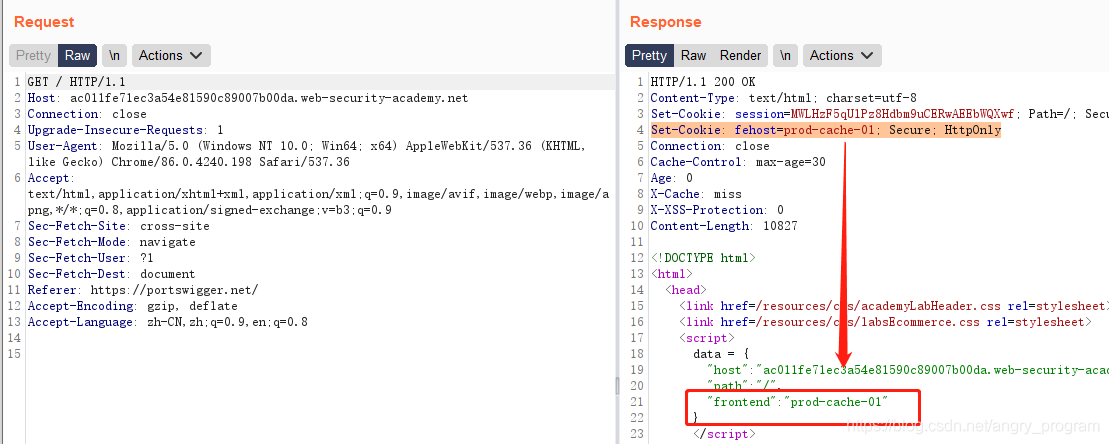Click the Sec-Fetch-Dest: document line
The width and height of the screenshot is (1109, 444).
(111, 274)
